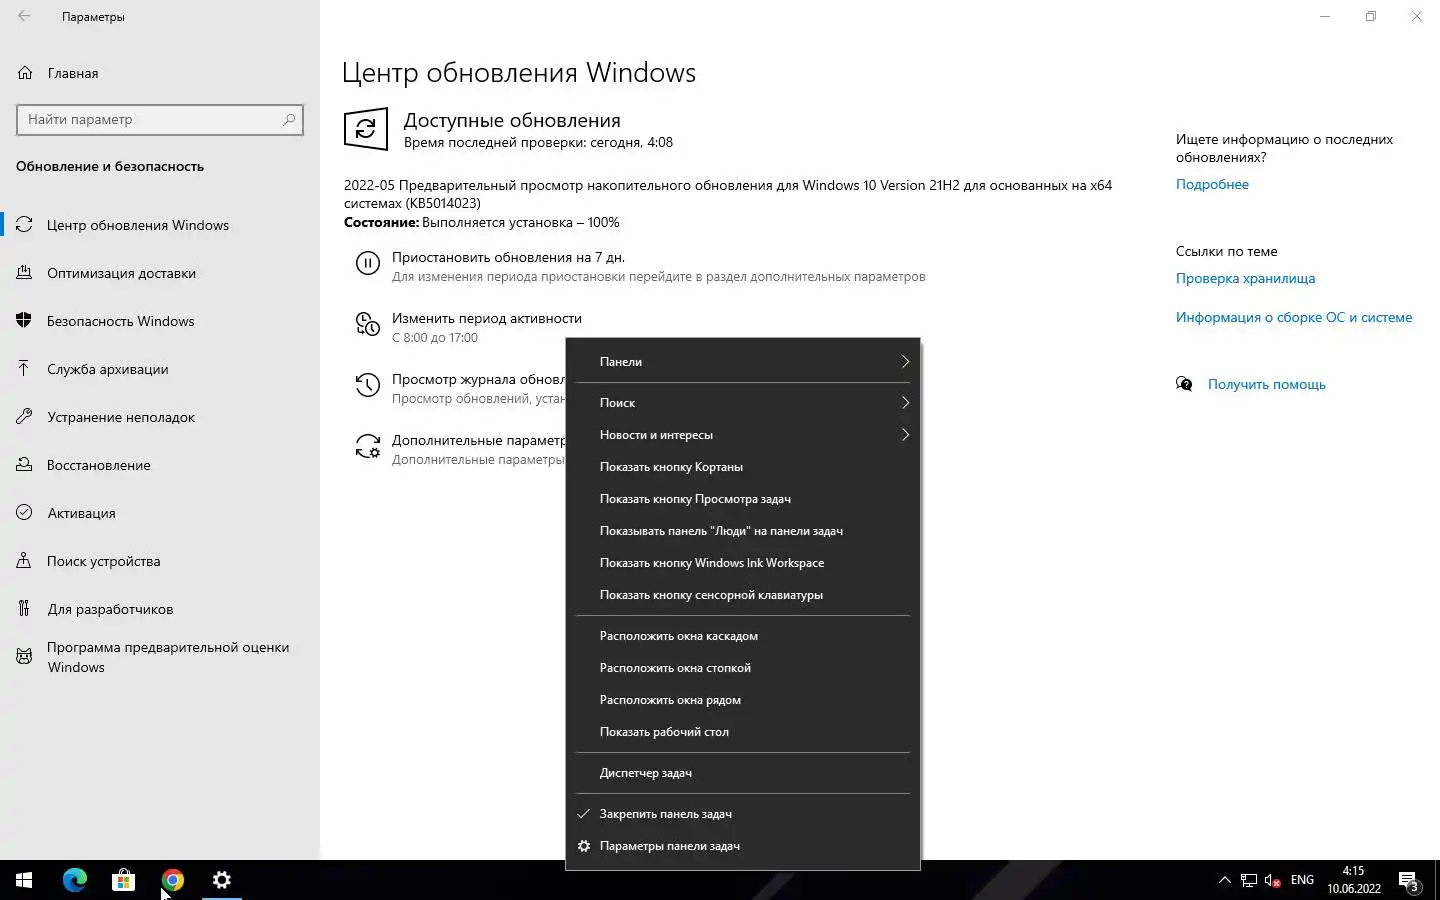Click the Получить помощь link
Image resolution: width=1440 pixels, height=900 pixels.
1266,384
